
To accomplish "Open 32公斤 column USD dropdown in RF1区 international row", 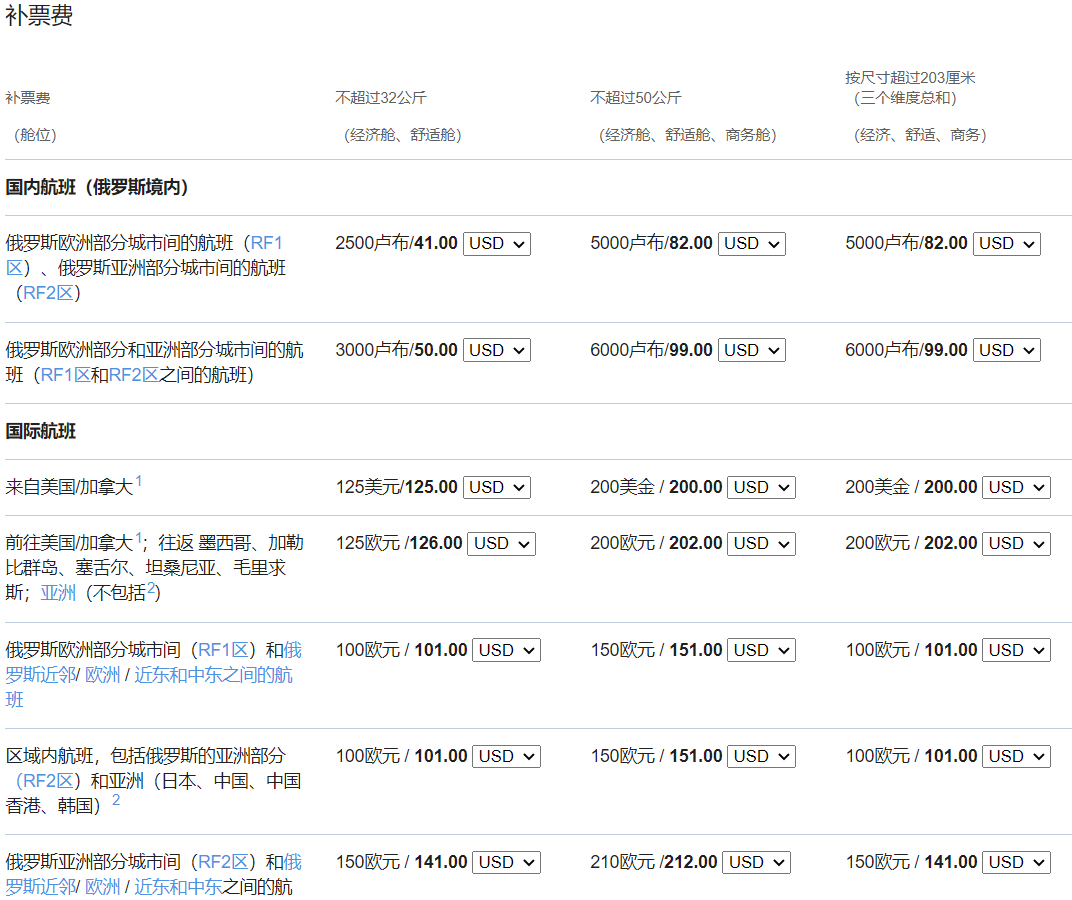I will [x=506, y=650].
